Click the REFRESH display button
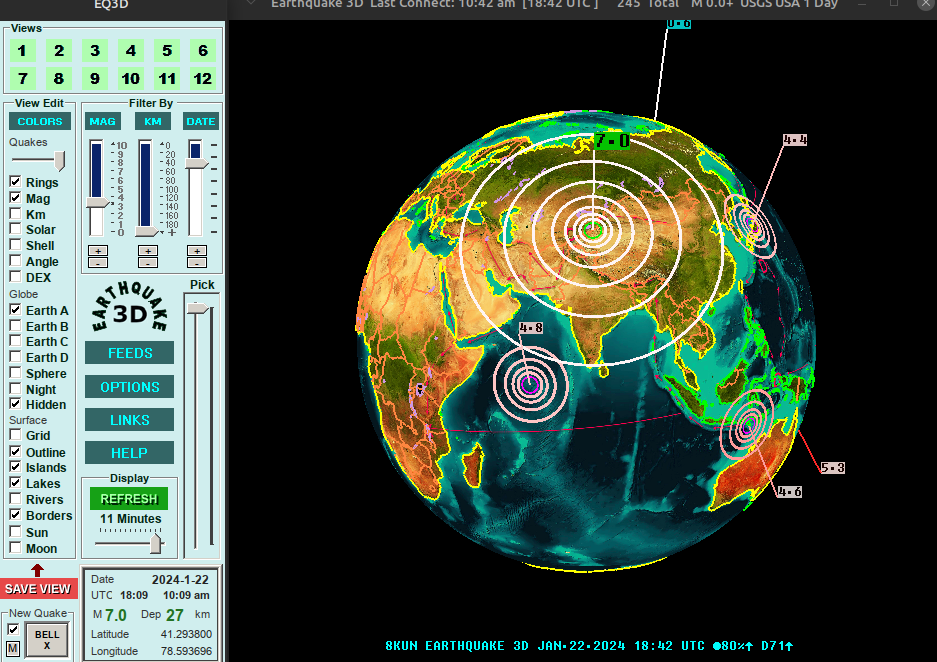This screenshot has height=662, width=937. 129,499
